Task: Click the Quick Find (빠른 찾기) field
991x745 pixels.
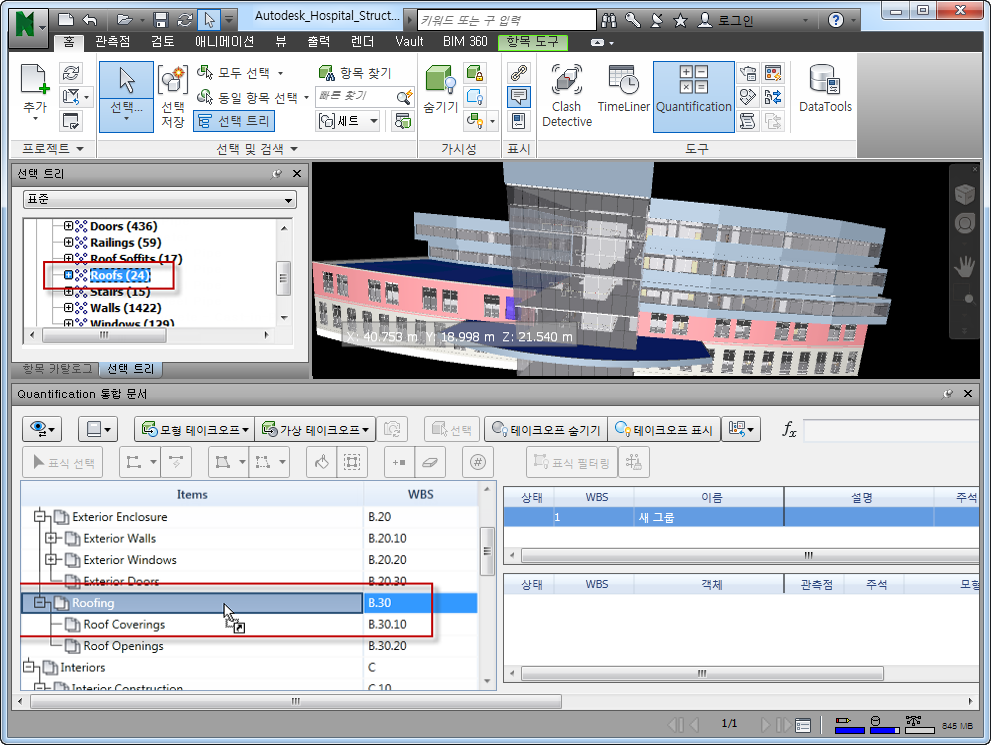Action: click(355, 96)
